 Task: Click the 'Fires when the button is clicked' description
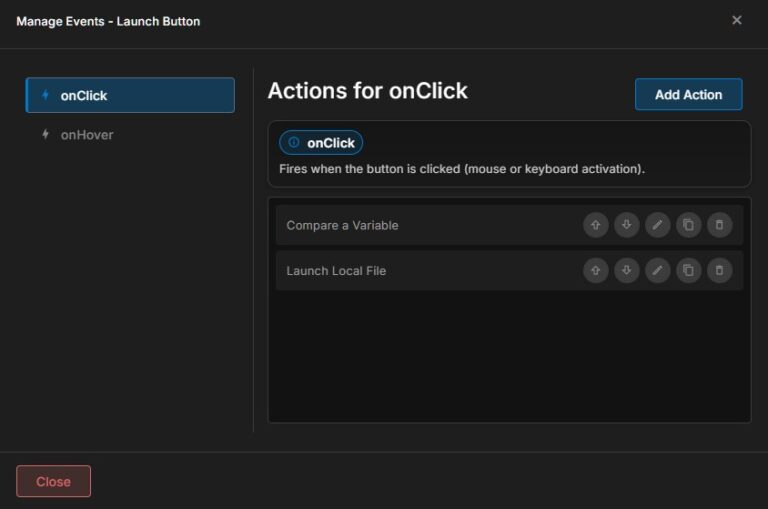462,169
